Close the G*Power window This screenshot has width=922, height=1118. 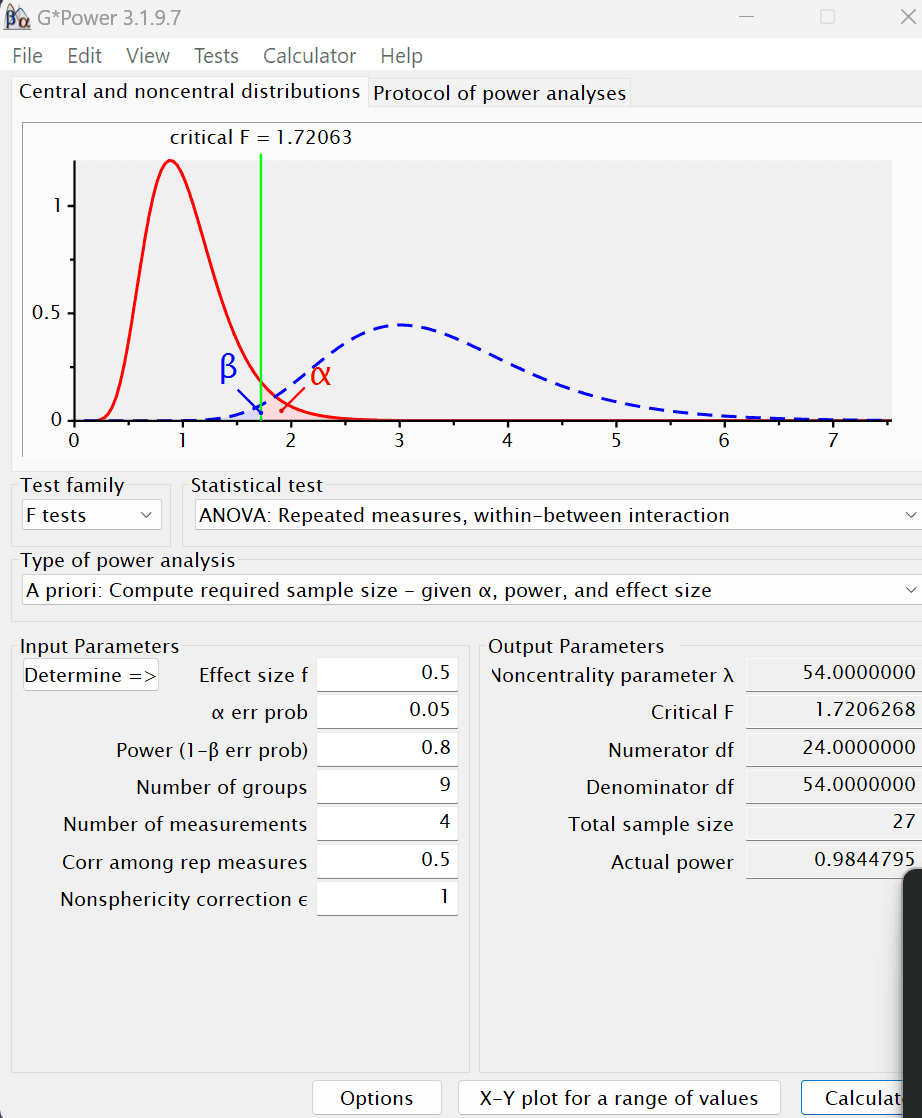908,17
